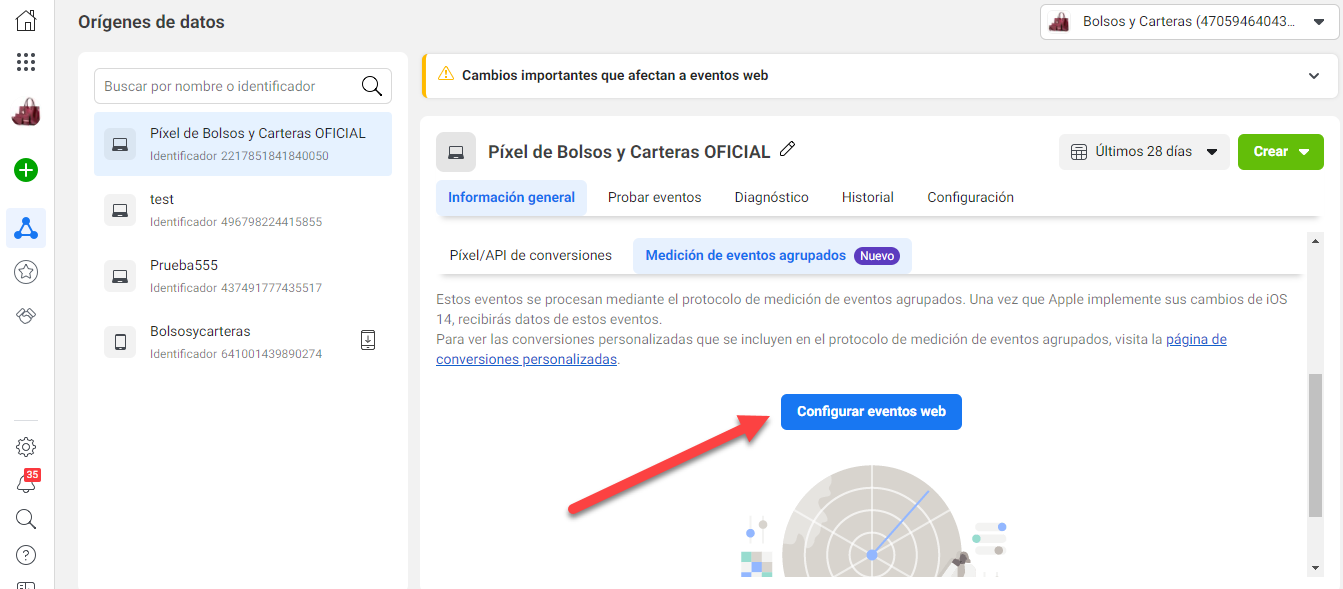Click the Orígenes de datos heading
Screen dimensions: 1343x589
tap(151, 22)
